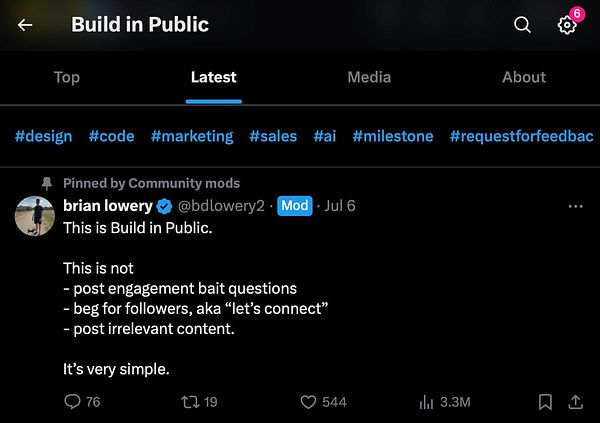Open the About tab
This screenshot has height=423, width=600.
(524, 77)
